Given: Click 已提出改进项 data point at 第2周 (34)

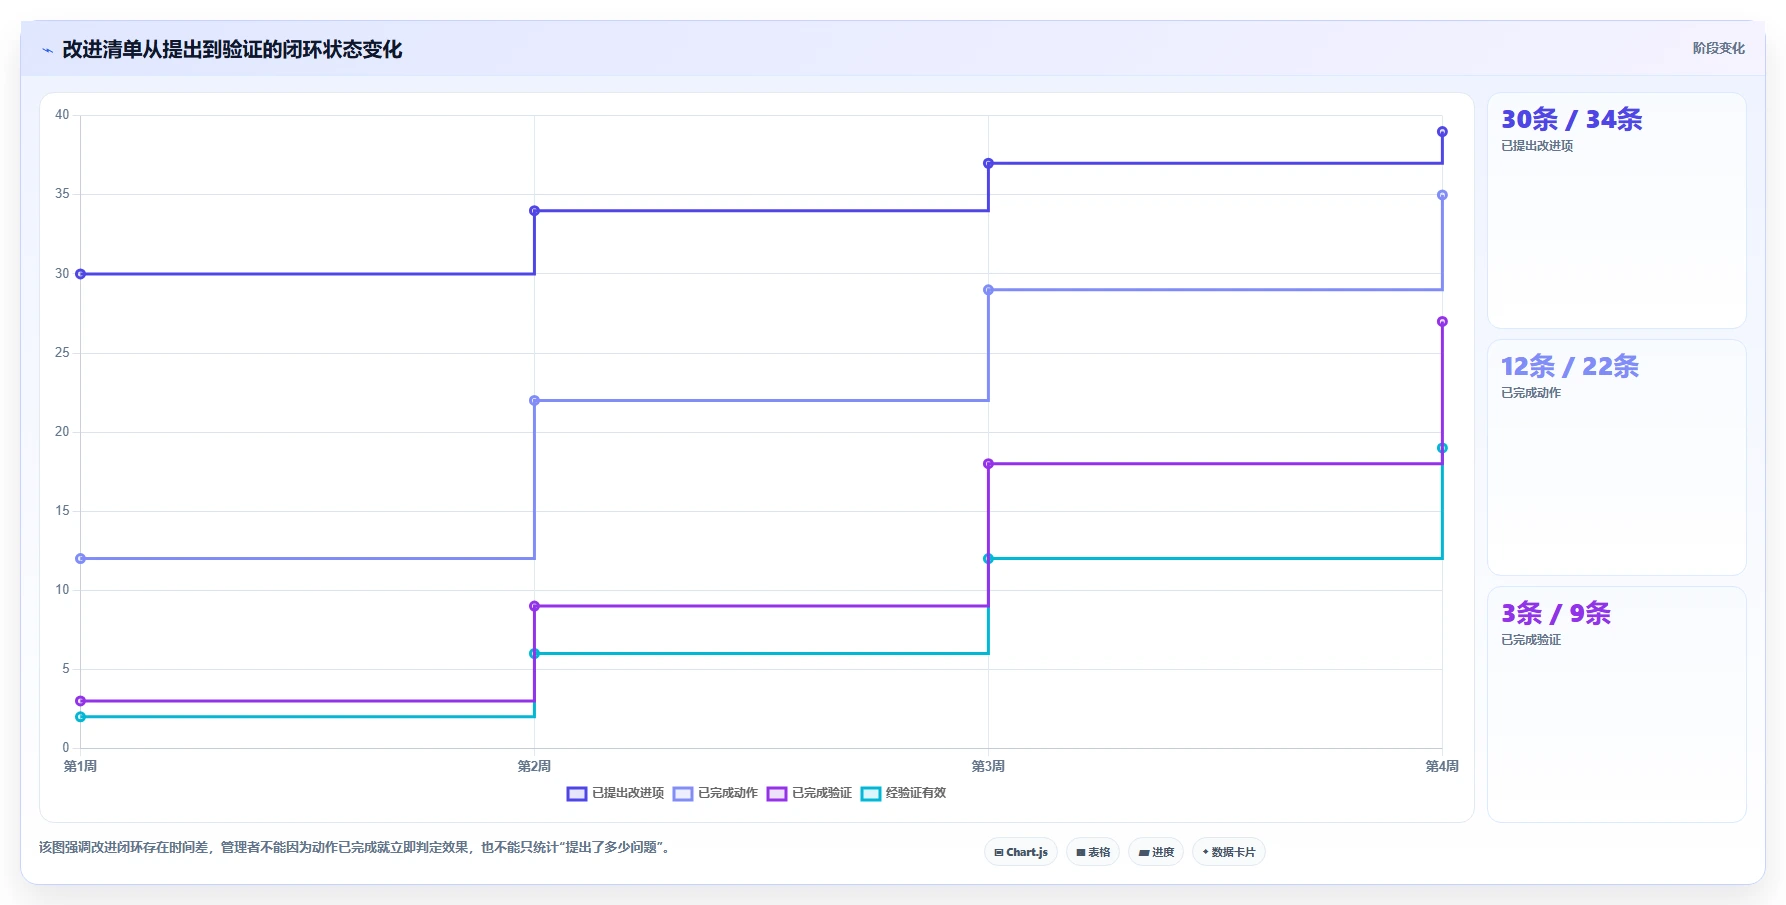Looking at the screenshot, I should (534, 211).
